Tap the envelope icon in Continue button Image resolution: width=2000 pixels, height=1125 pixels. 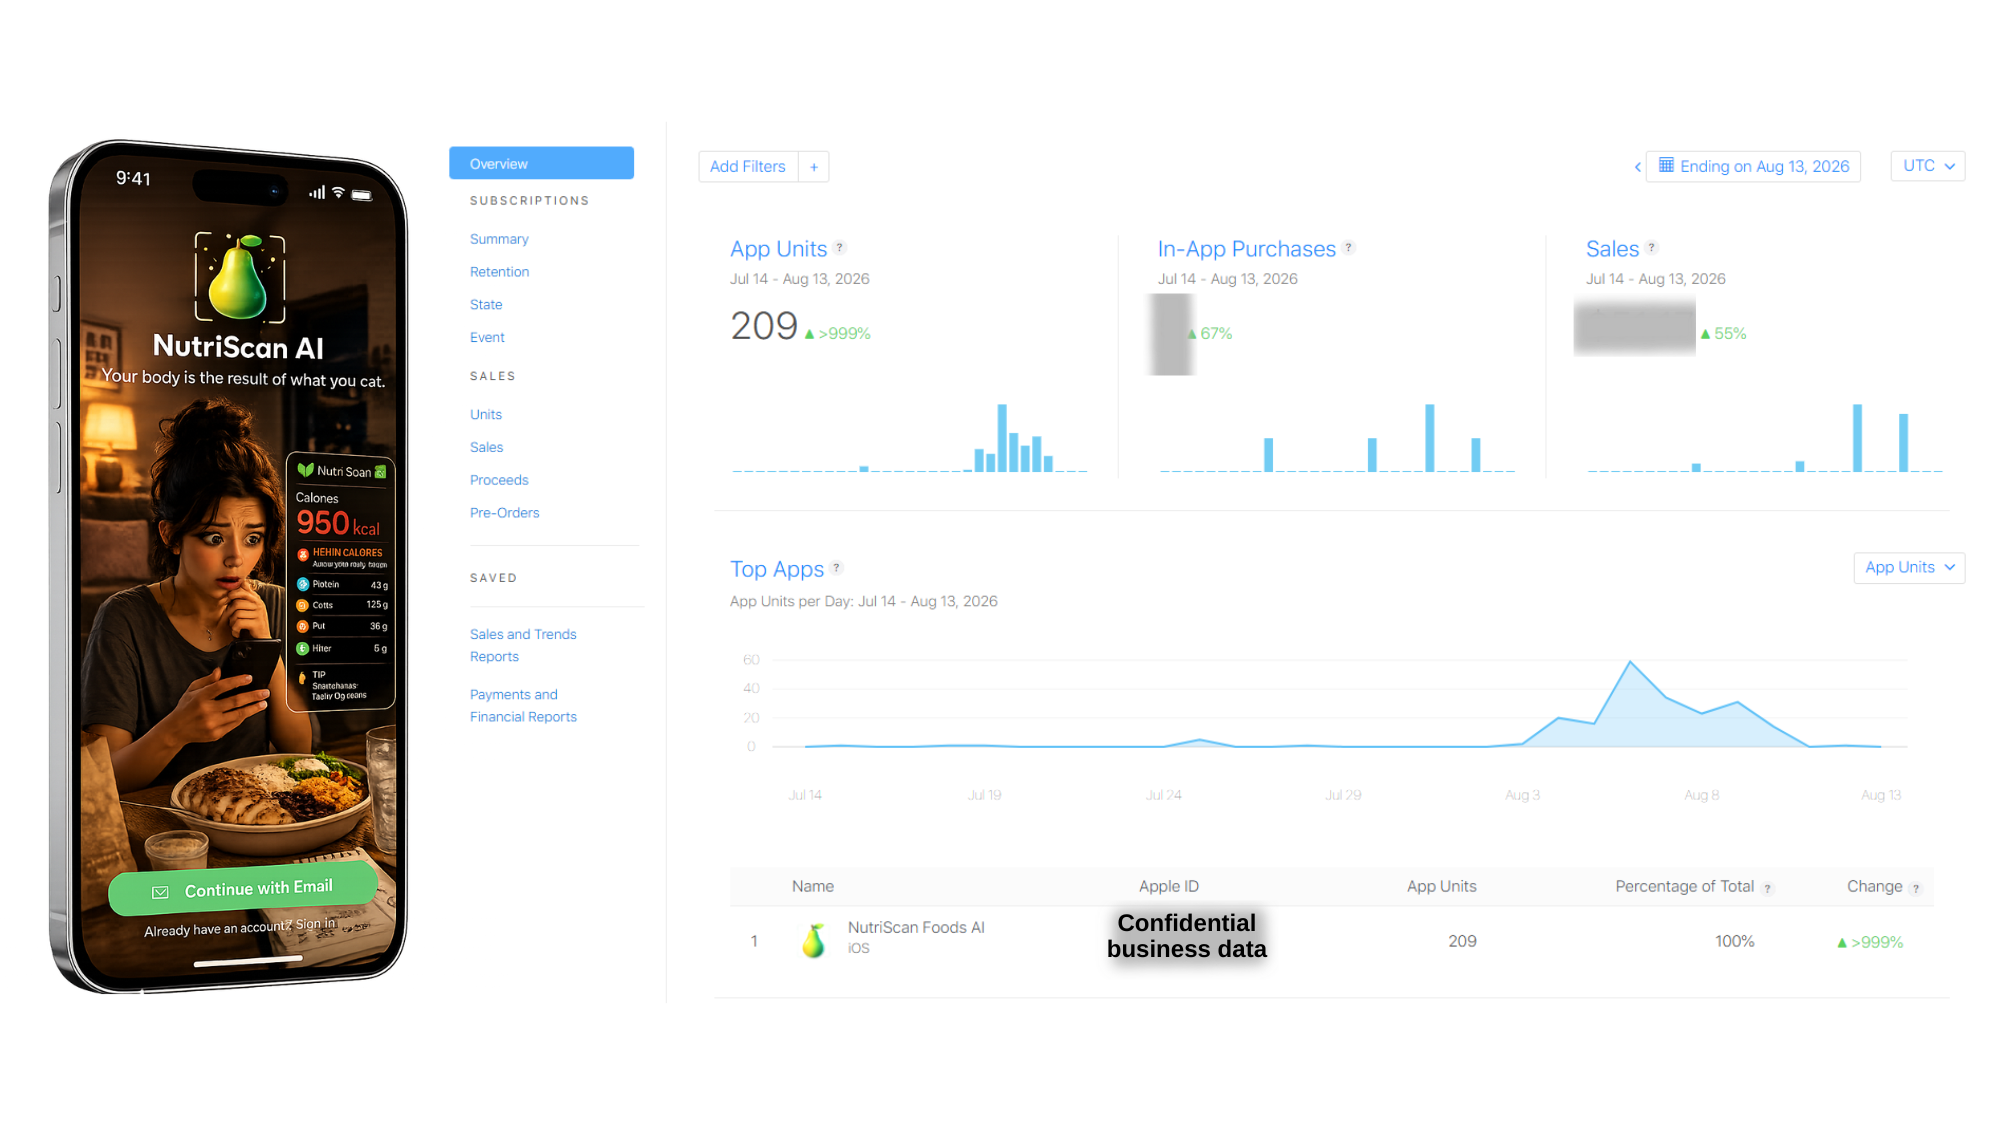pyautogui.click(x=160, y=892)
